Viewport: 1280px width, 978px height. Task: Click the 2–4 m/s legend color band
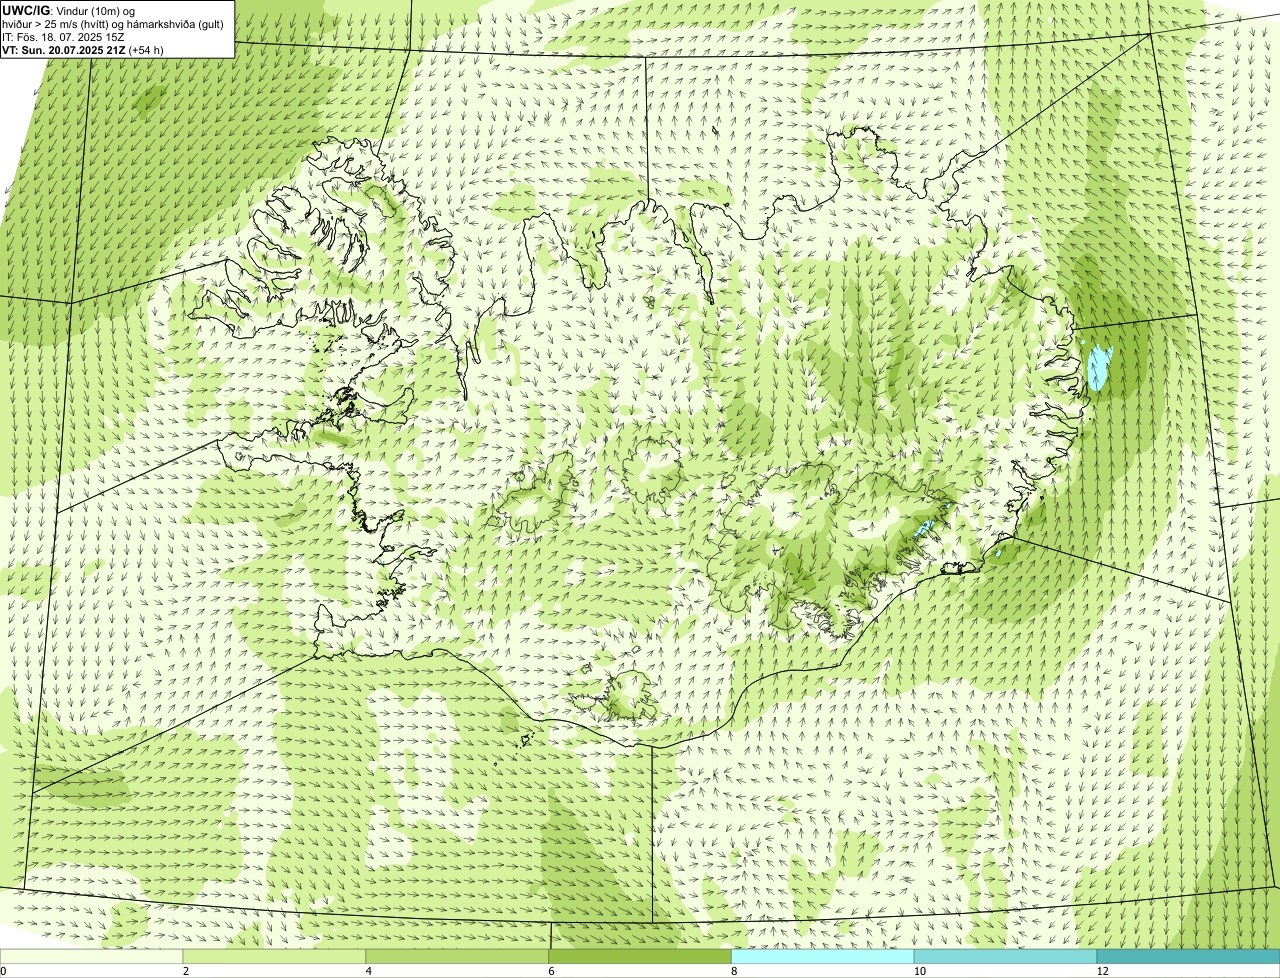275,956
